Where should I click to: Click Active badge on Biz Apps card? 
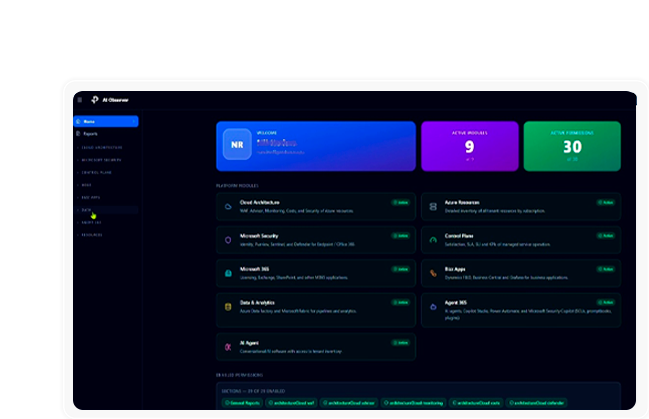tap(606, 269)
